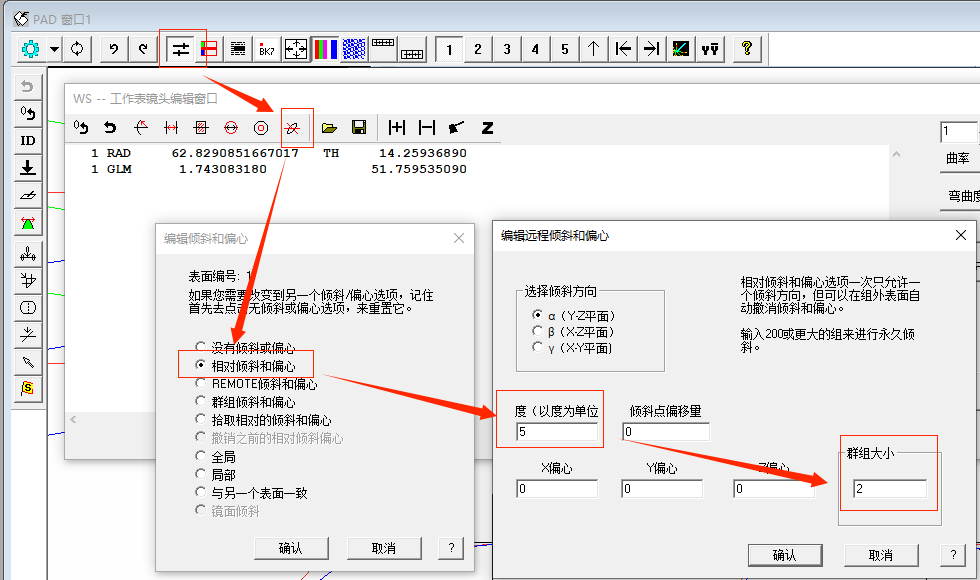Click the pan/fit view crosshair icon
The width and height of the screenshot is (980, 580).
tap(293, 47)
